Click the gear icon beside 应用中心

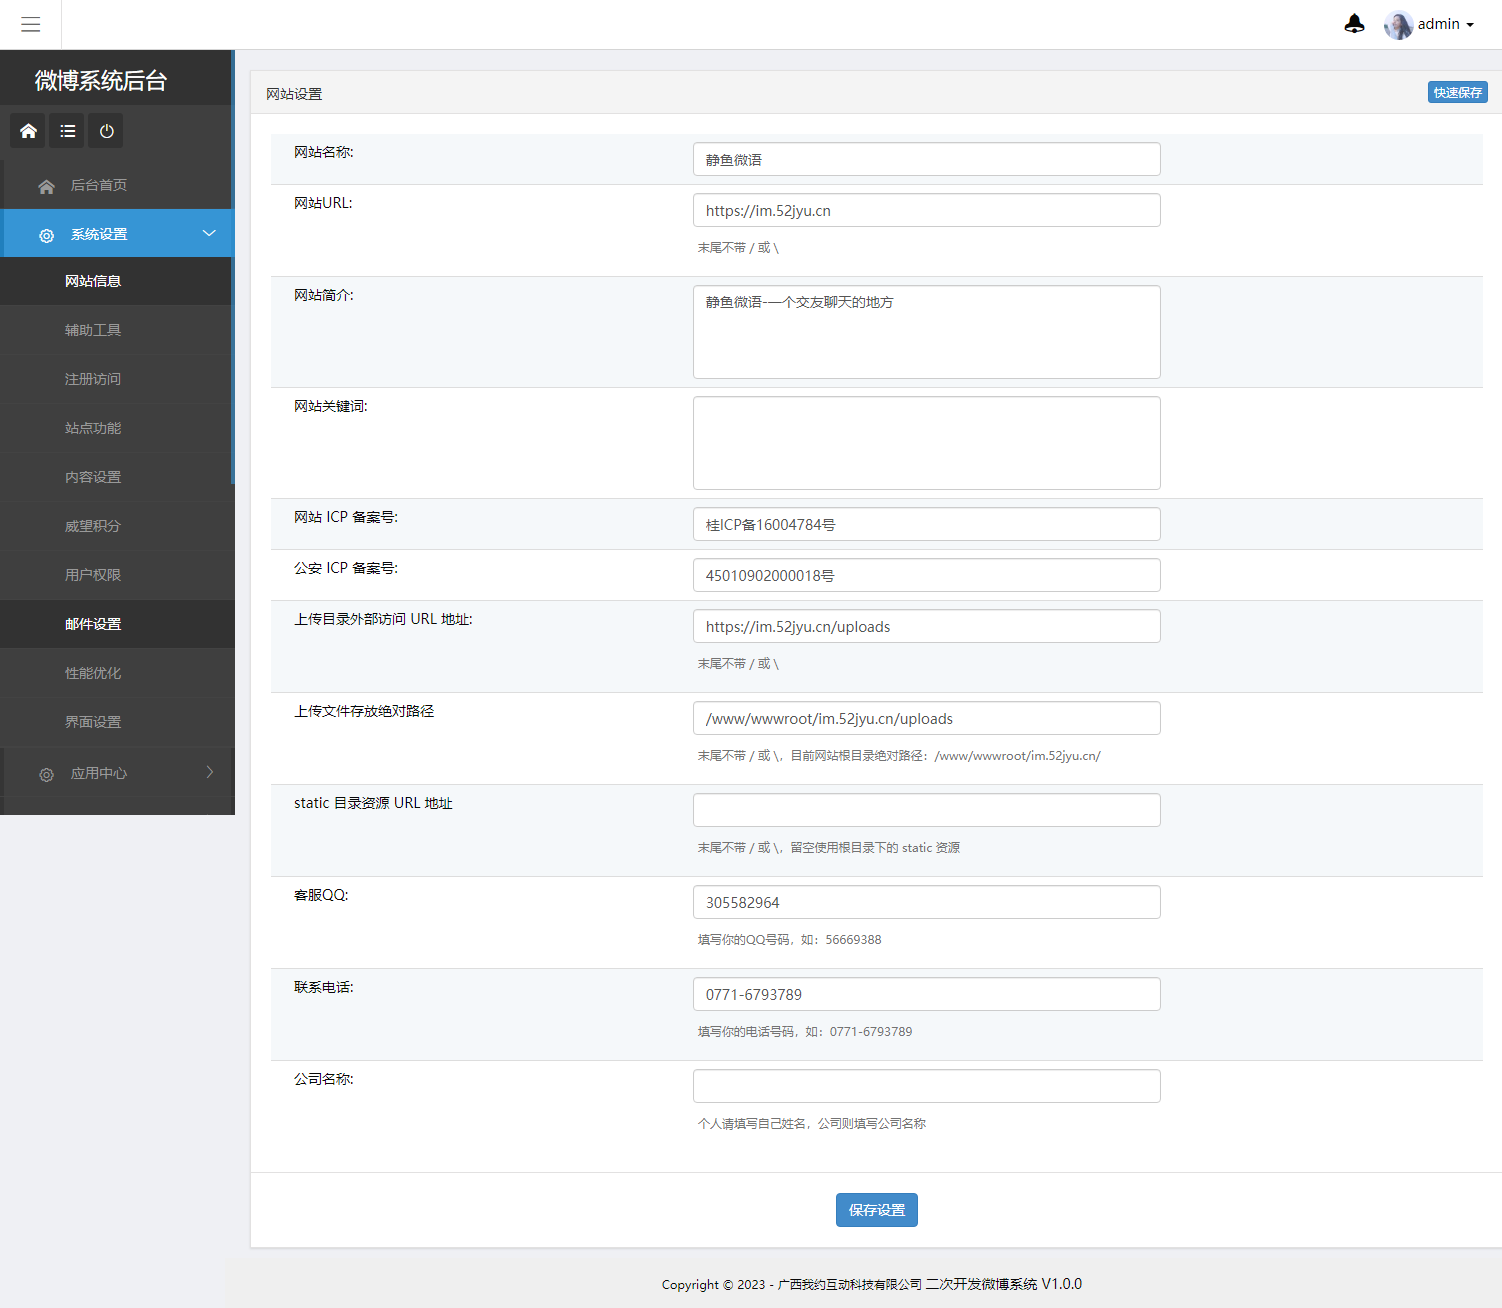click(46, 774)
